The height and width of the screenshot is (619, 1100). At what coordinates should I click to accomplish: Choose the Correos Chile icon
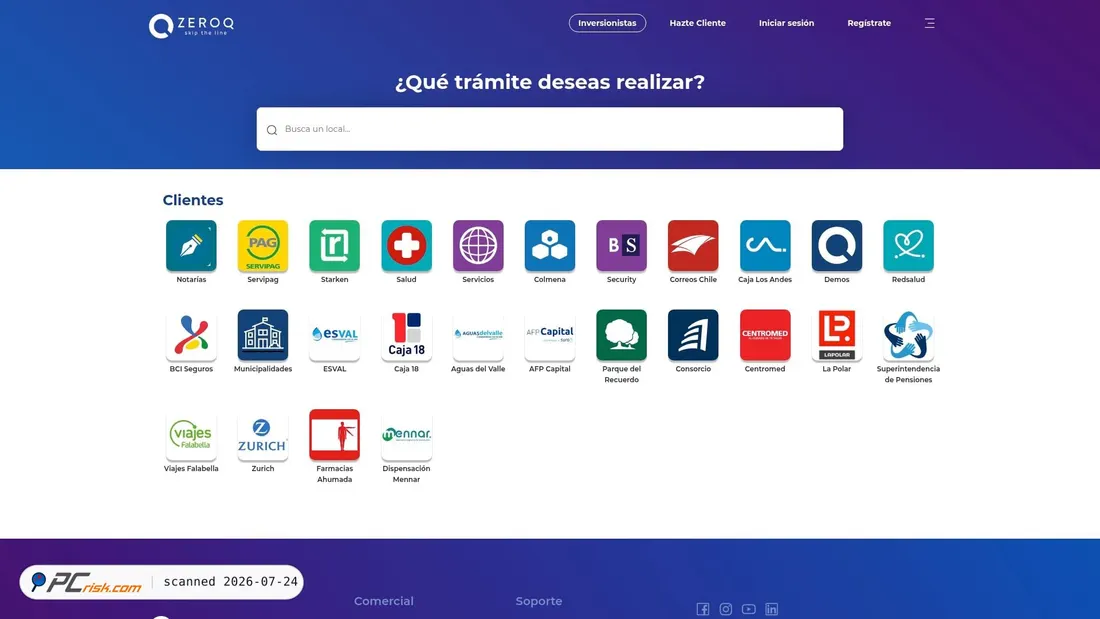pyautogui.click(x=693, y=246)
